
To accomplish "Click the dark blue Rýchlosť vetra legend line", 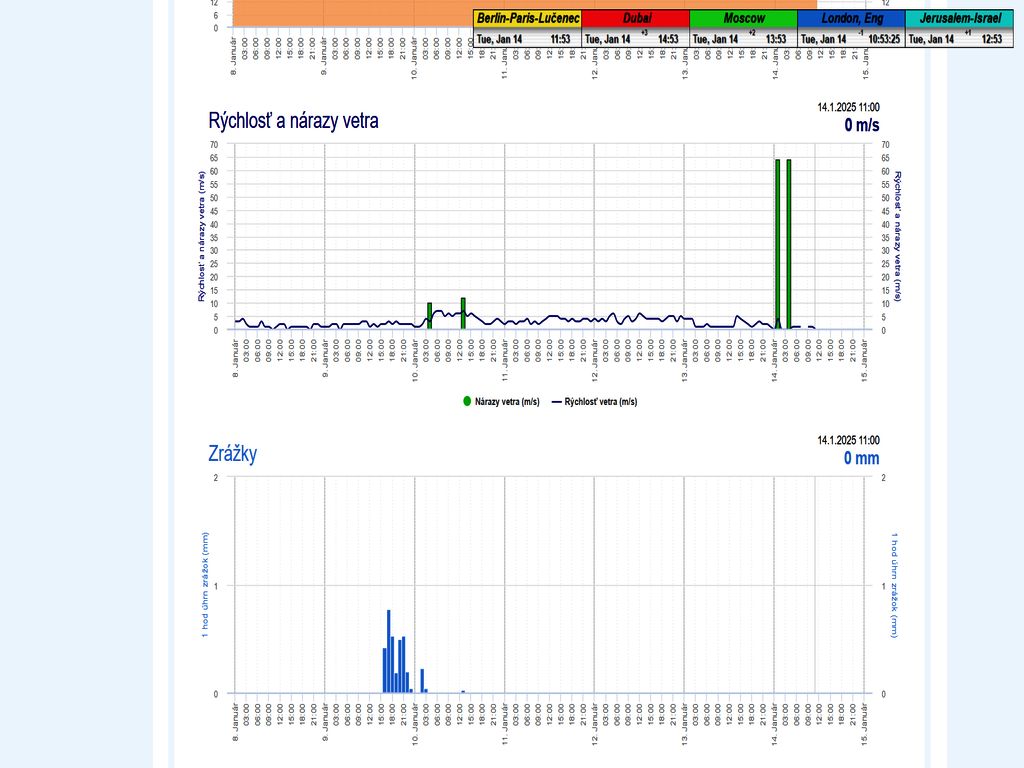I will pyautogui.click(x=556, y=401).
